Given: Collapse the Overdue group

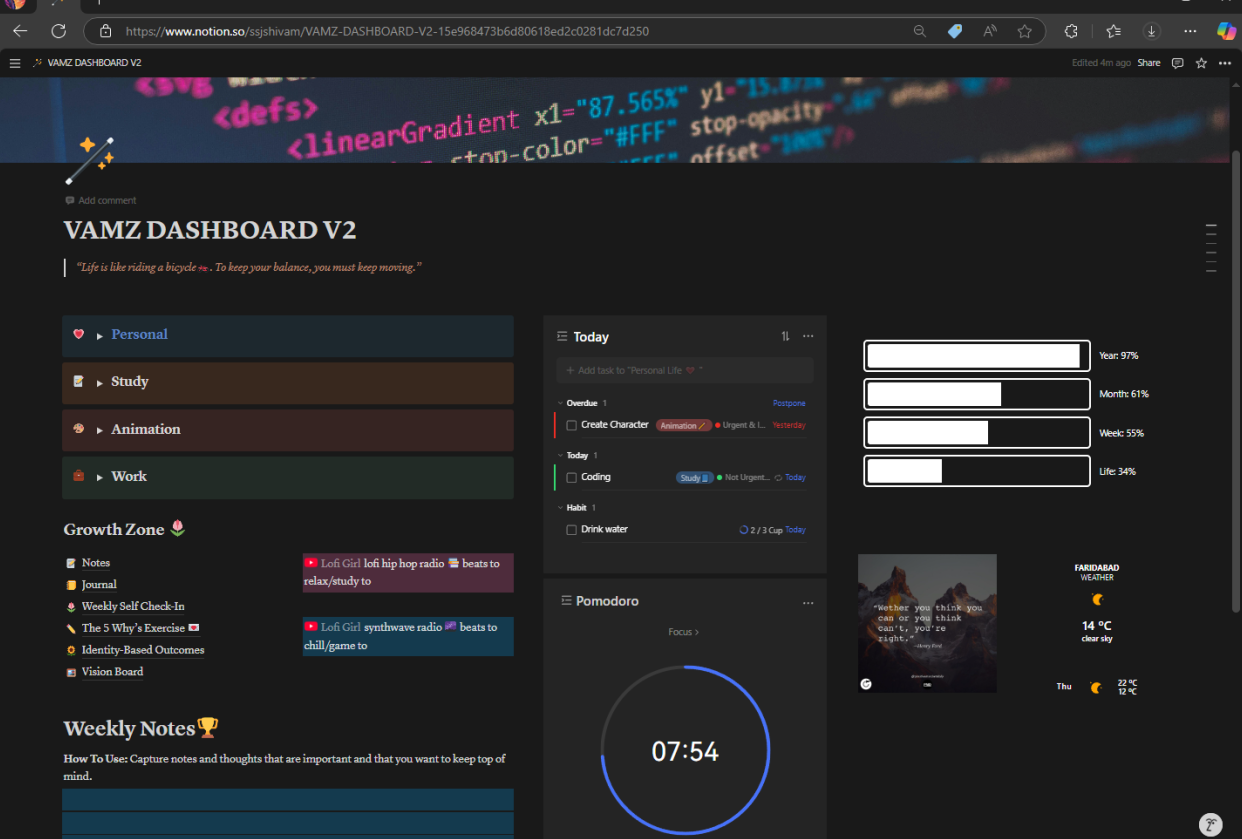Looking at the screenshot, I should click(x=559, y=403).
